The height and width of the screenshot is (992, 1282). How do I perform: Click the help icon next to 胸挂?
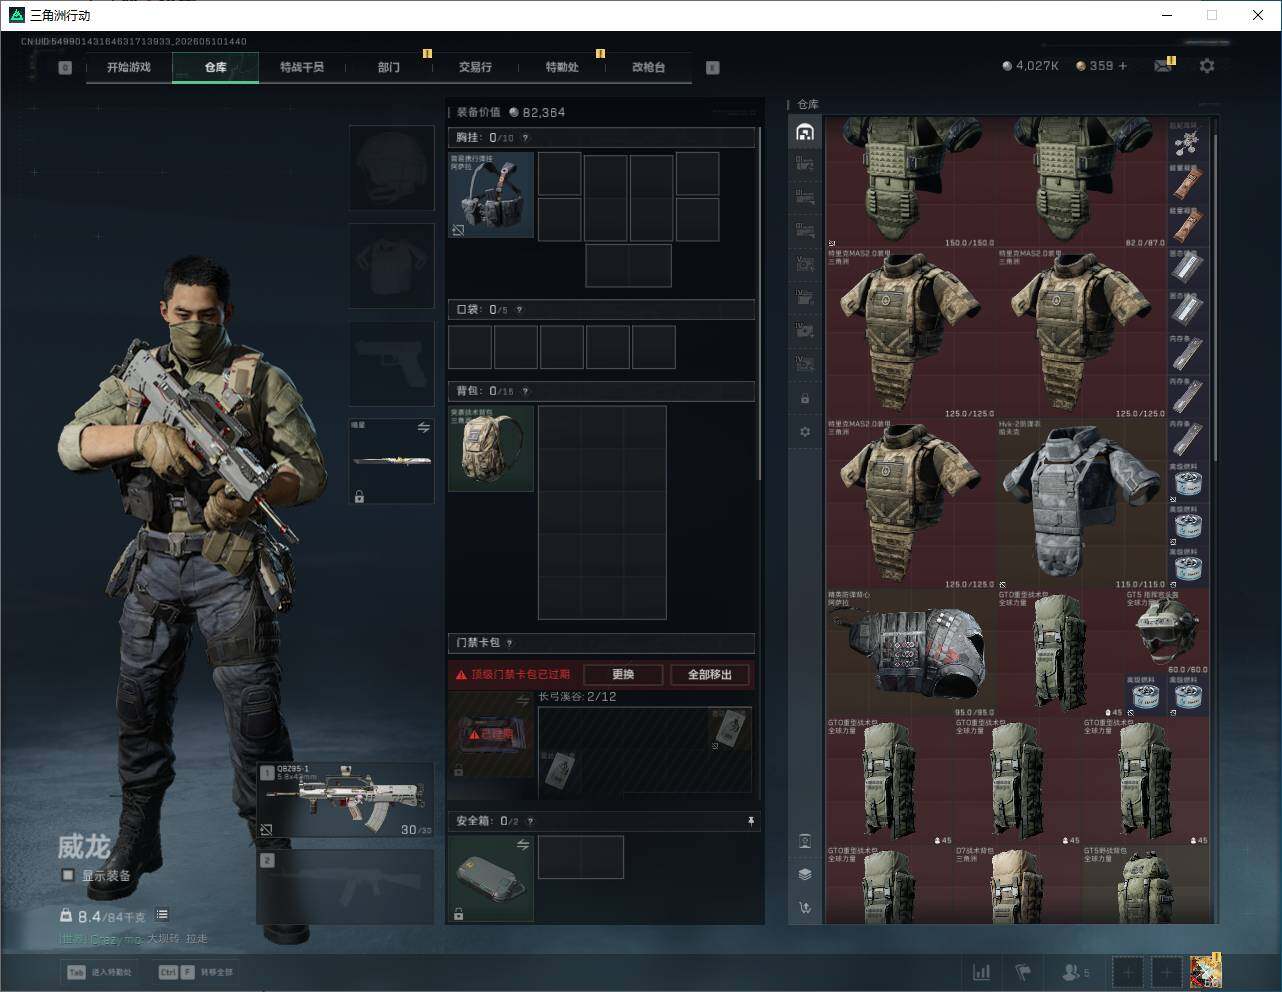coord(525,138)
